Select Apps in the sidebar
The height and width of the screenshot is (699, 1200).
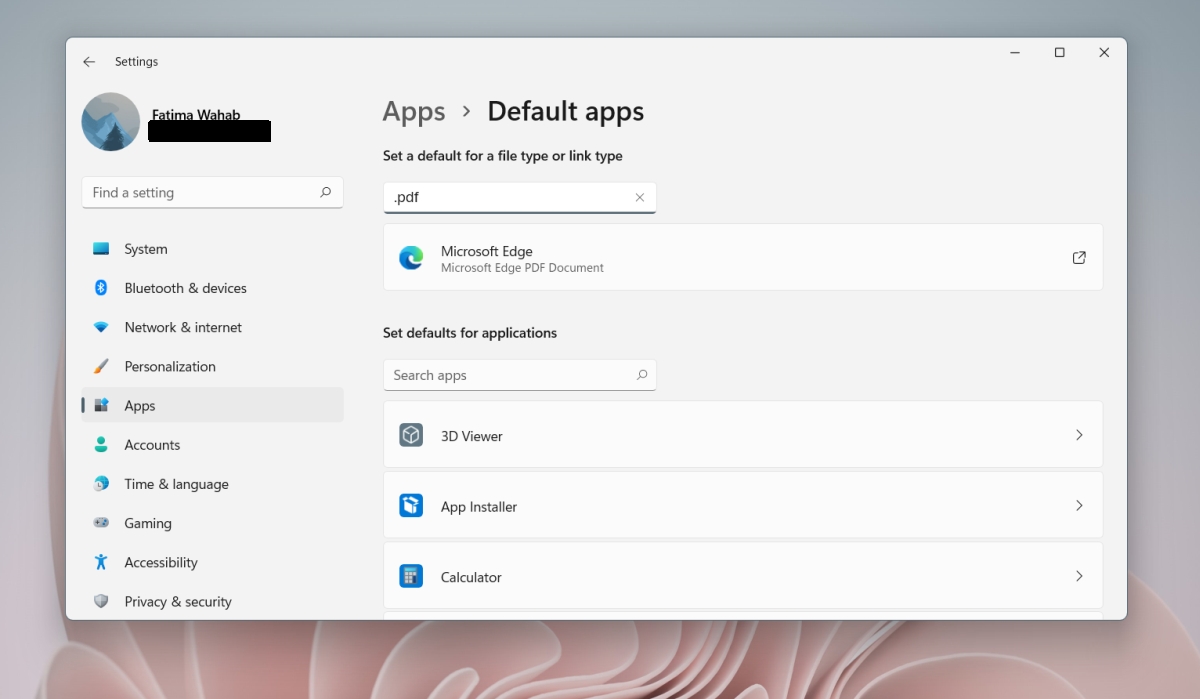tap(212, 405)
